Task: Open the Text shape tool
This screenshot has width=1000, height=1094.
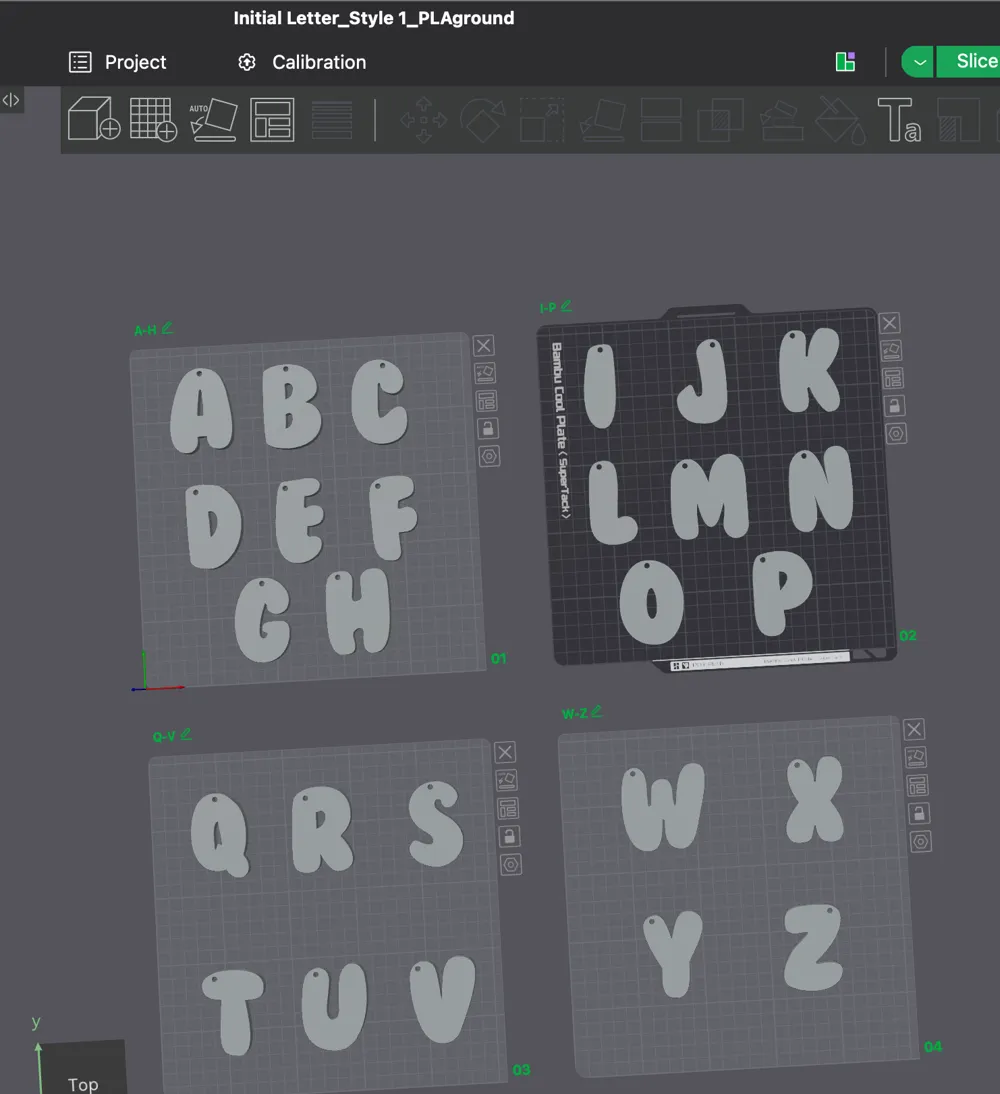Action: [x=900, y=120]
